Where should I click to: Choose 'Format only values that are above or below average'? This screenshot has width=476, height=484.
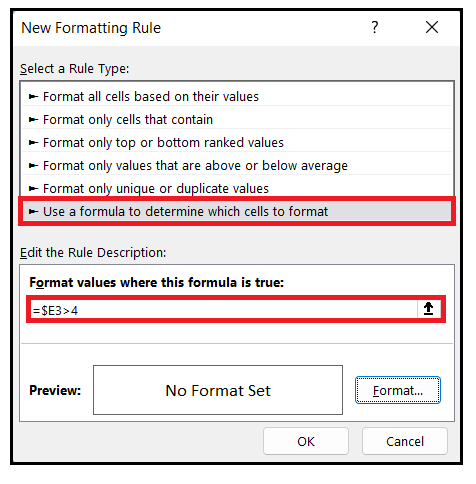237,166
